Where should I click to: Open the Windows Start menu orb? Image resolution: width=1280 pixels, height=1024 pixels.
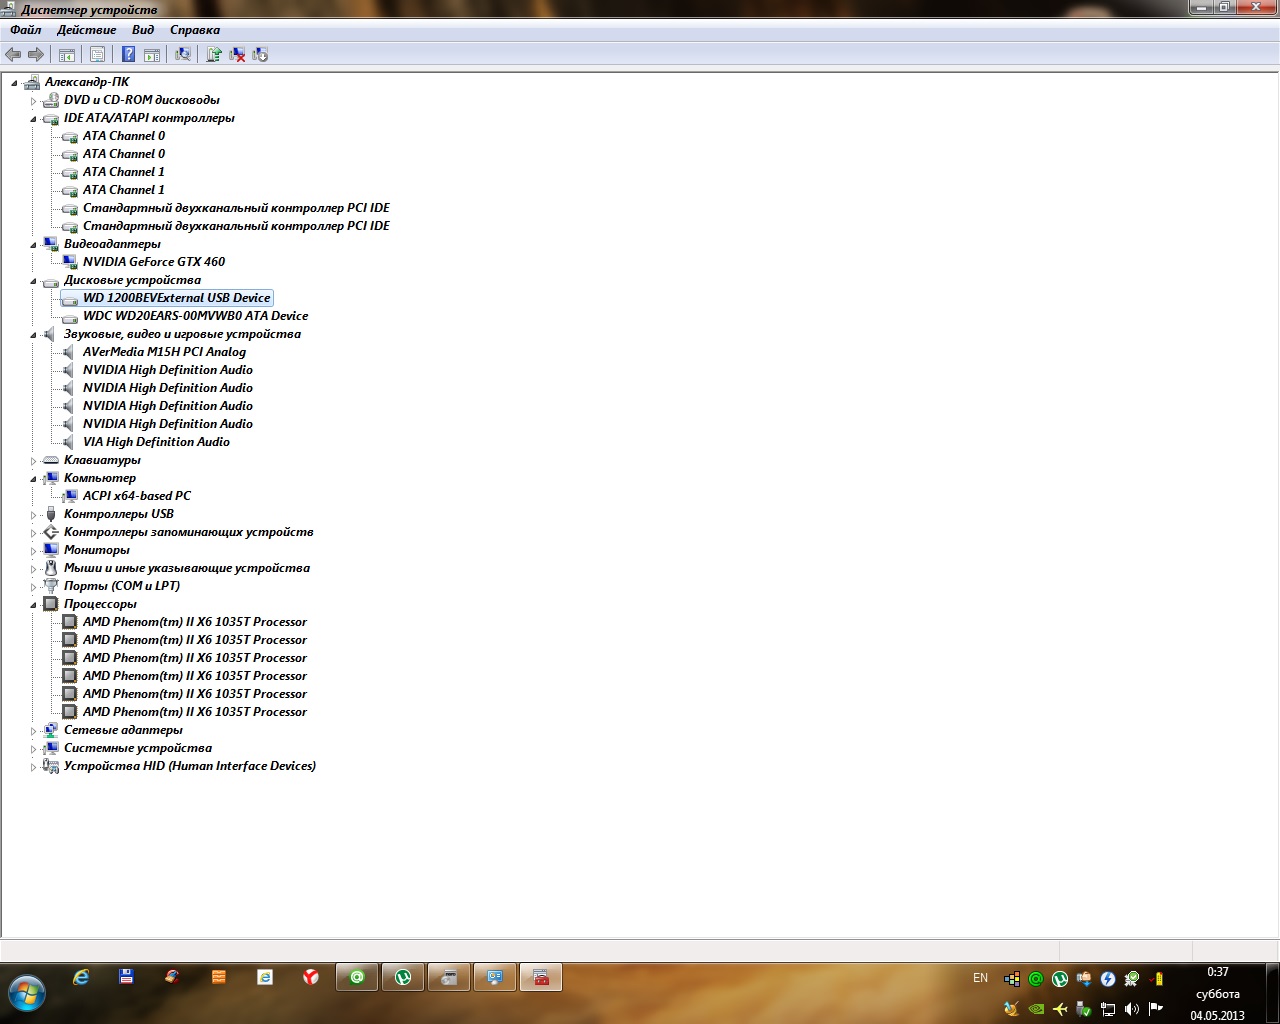pyautogui.click(x=27, y=992)
